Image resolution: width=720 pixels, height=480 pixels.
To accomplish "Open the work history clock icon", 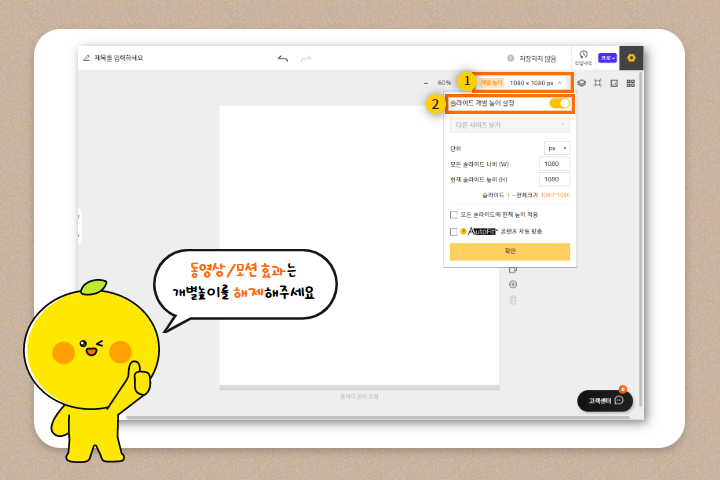I will coord(583,57).
